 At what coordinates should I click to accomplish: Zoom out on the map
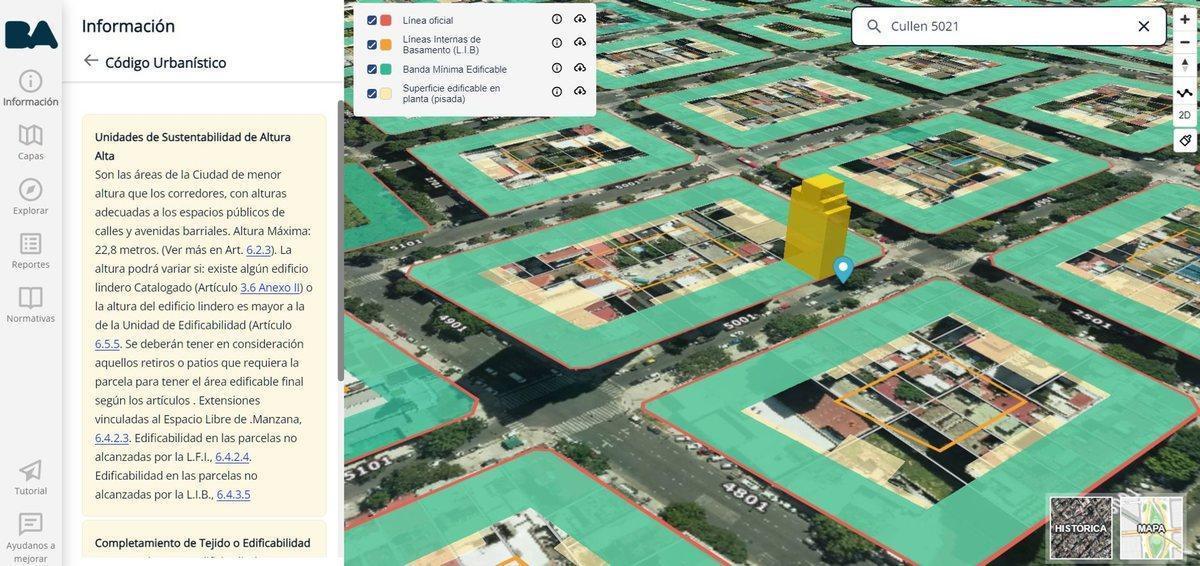pyautogui.click(x=1185, y=42)
